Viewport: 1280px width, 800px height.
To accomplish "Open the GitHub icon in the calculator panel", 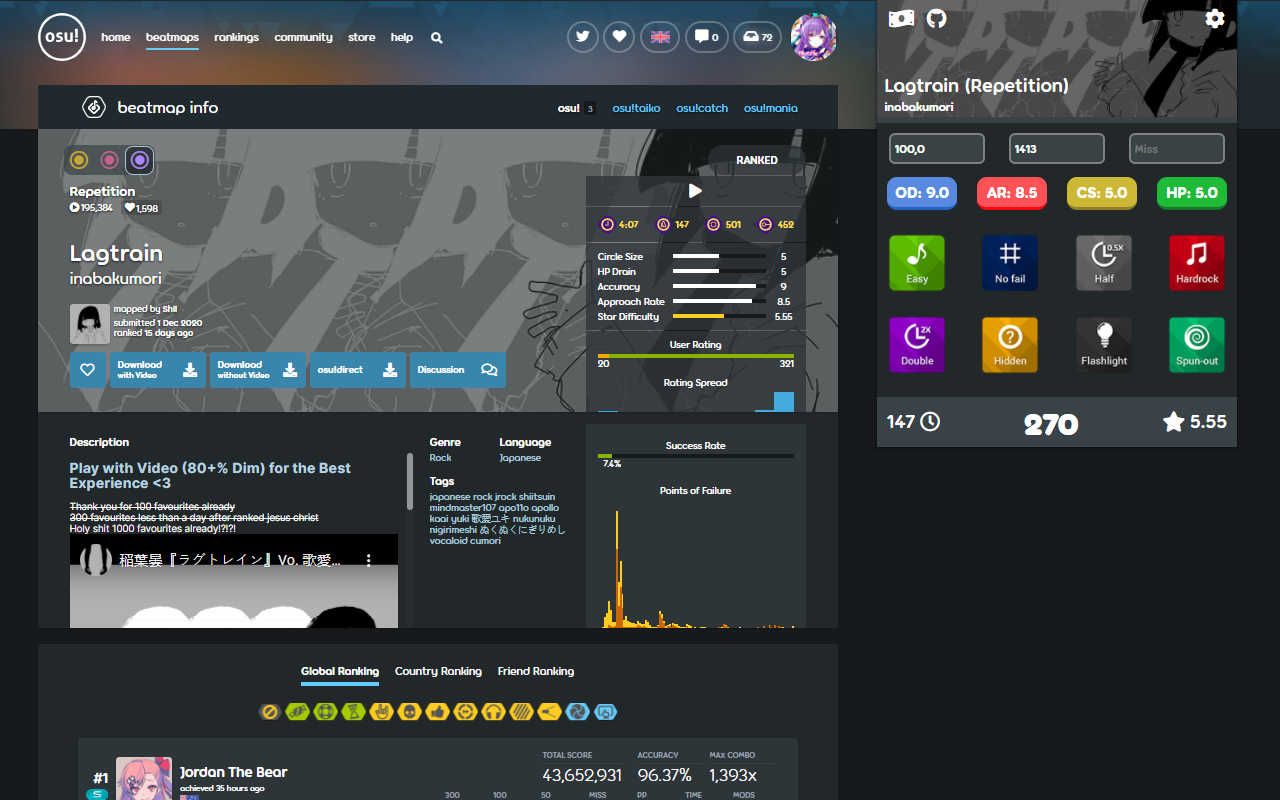I will point(936,19).
